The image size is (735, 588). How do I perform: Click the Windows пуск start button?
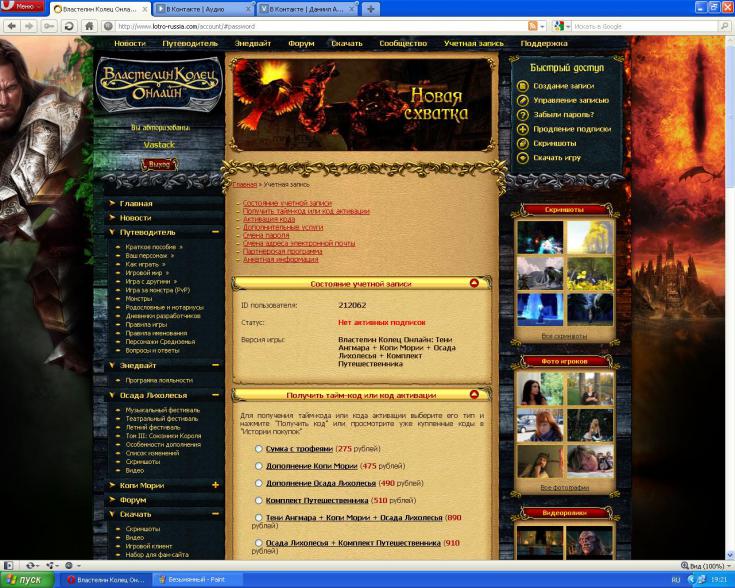(x=28, y=580)
